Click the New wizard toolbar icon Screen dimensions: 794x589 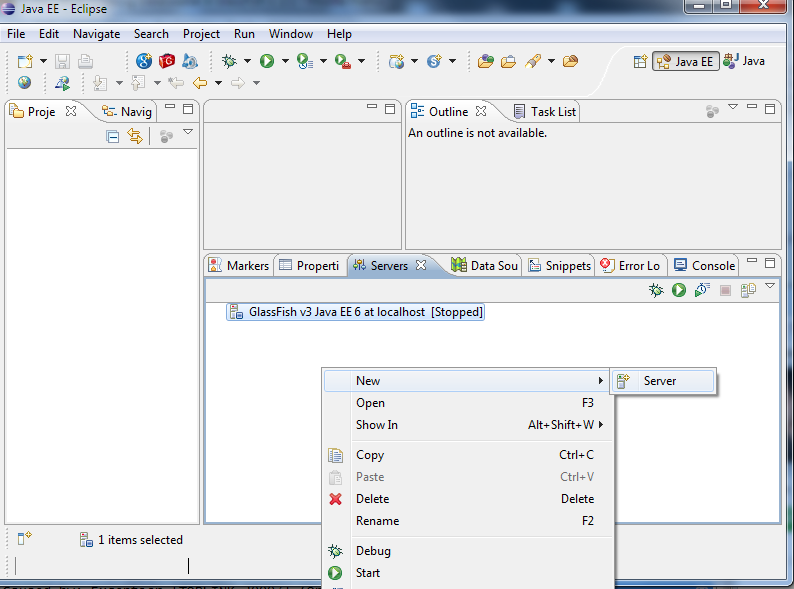tap(25, 61)
